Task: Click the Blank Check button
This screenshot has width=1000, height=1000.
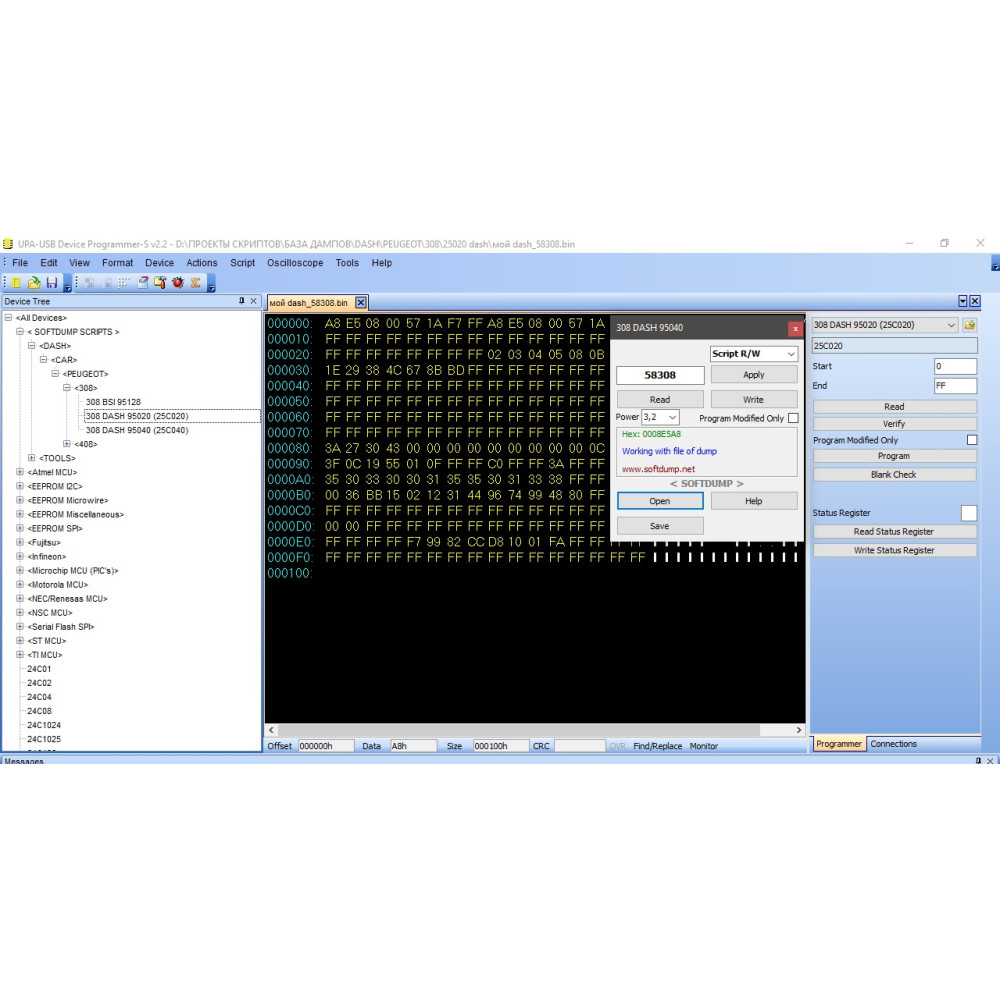Action: (894, 474)
